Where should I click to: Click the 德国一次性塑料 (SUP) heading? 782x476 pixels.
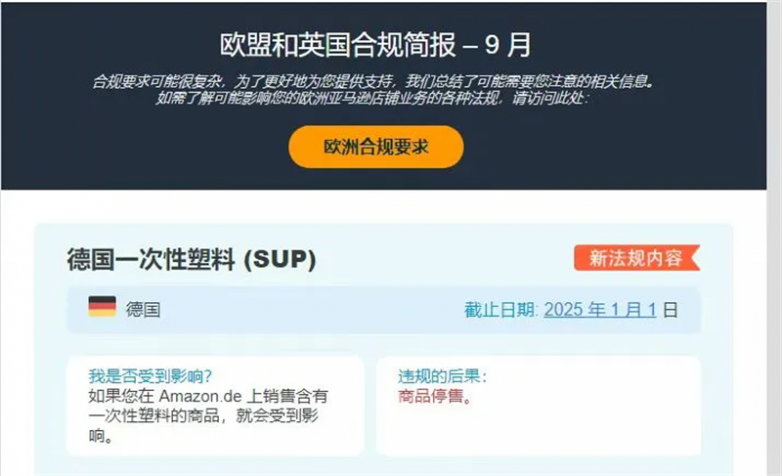click(x=192, y=259)
